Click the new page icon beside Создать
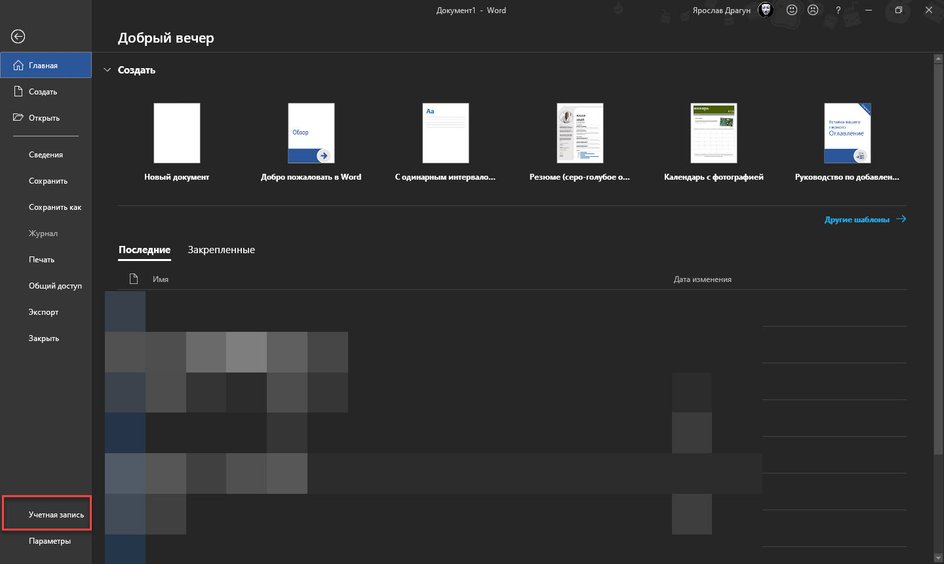944x564 pixels. 18,91
